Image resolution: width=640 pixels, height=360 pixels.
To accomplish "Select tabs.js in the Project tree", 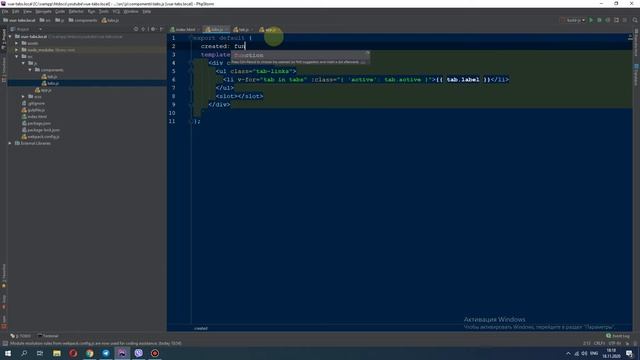I will 50,83.
